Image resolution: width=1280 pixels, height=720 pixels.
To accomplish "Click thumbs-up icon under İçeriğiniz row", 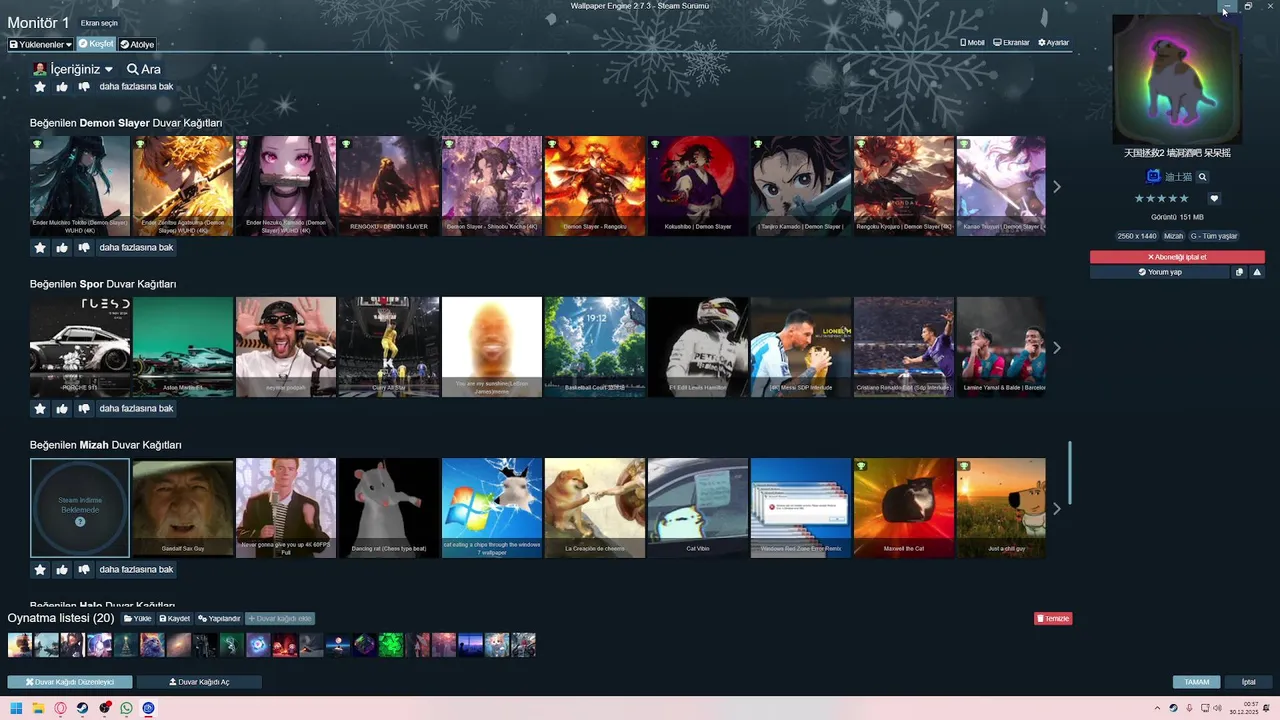I will click(x=62, y=87).
